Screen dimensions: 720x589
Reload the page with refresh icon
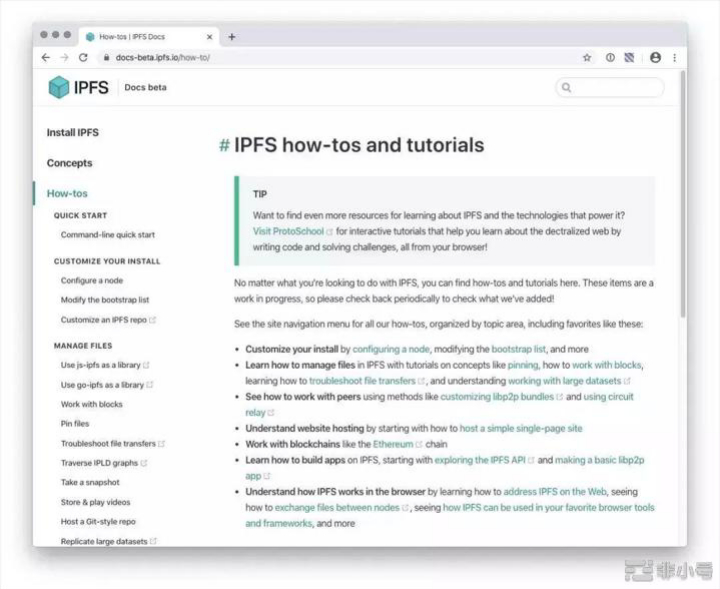(83, 57)
